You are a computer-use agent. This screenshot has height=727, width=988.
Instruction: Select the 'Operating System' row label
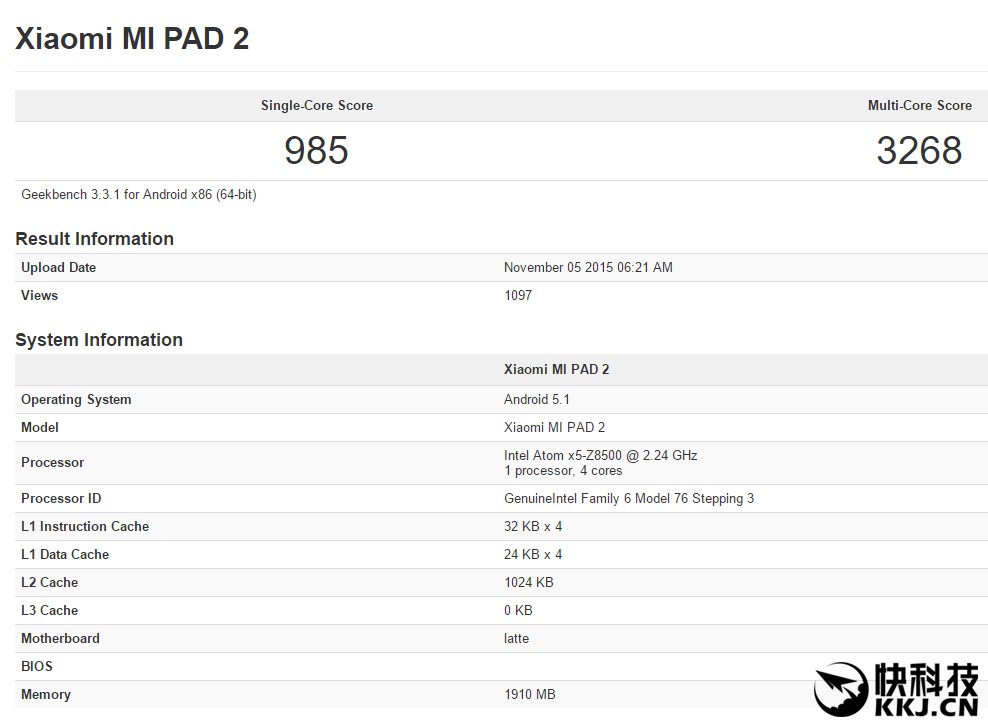click(76, 399)
